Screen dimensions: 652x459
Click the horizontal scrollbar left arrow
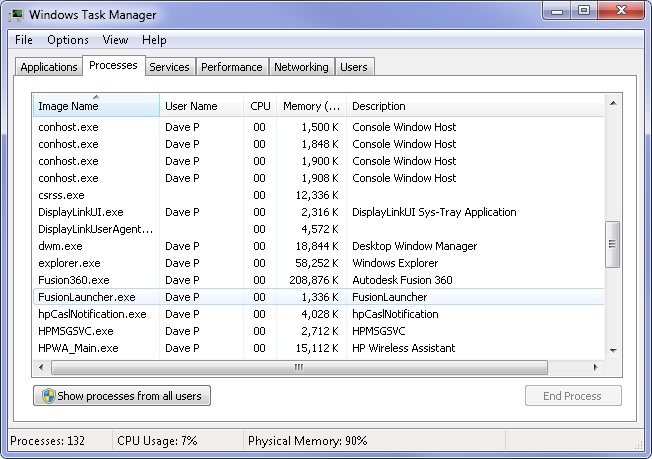point(42,367)
